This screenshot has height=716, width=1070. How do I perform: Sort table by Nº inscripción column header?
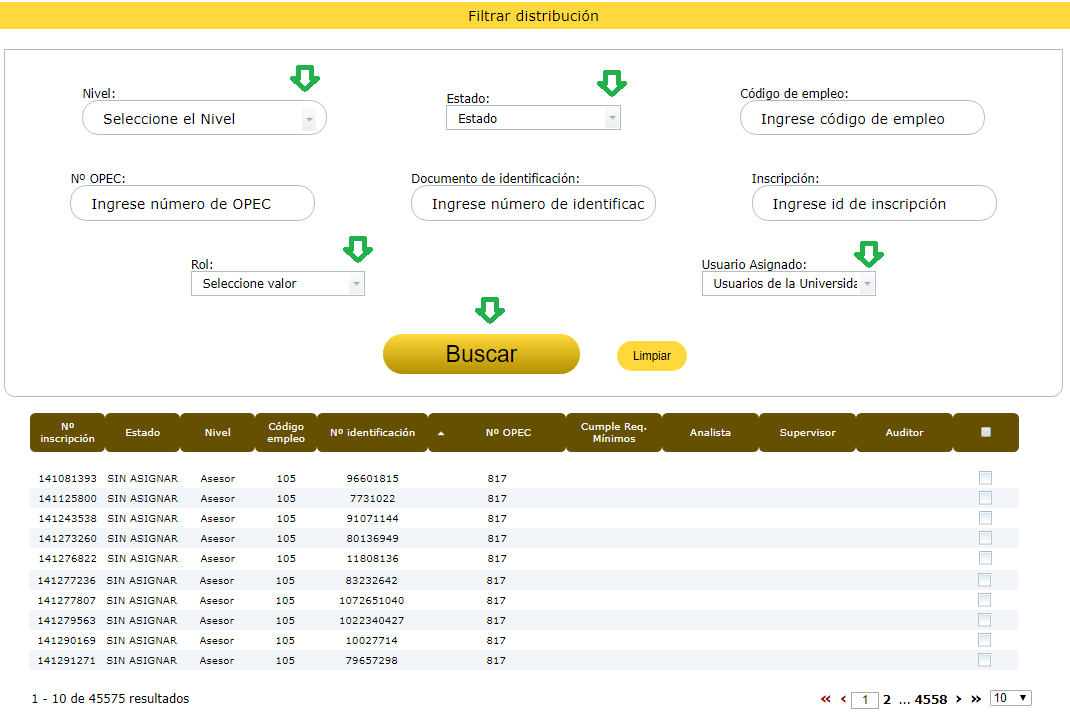click(x=67, y=433)
